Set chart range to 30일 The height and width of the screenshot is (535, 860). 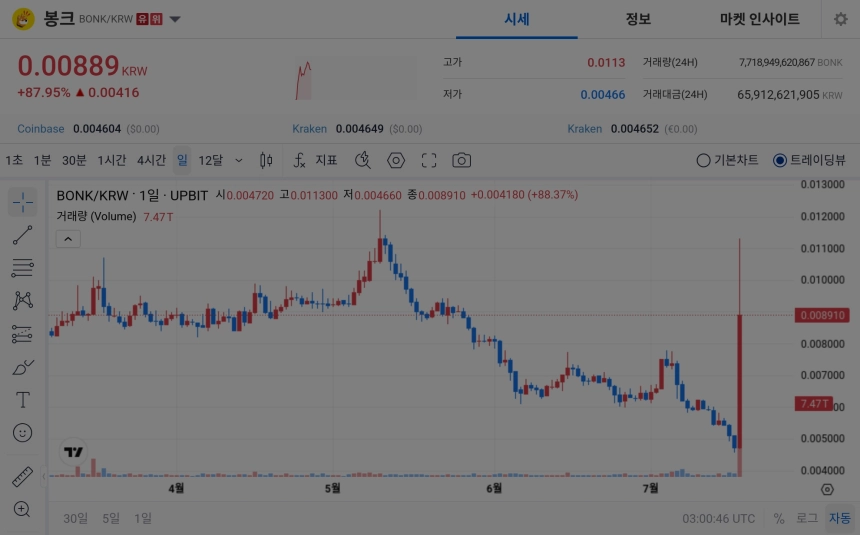(75, 518)
